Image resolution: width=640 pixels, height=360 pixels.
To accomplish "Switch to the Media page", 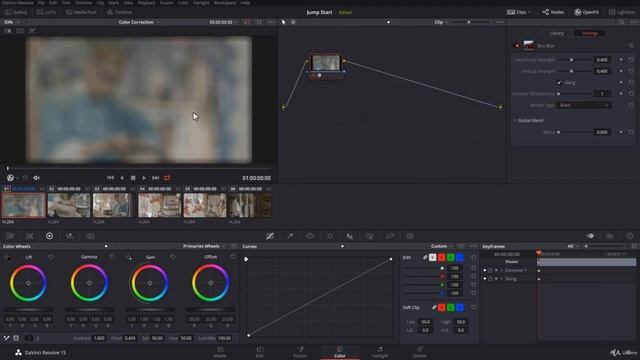I will (x=220, y=352).
